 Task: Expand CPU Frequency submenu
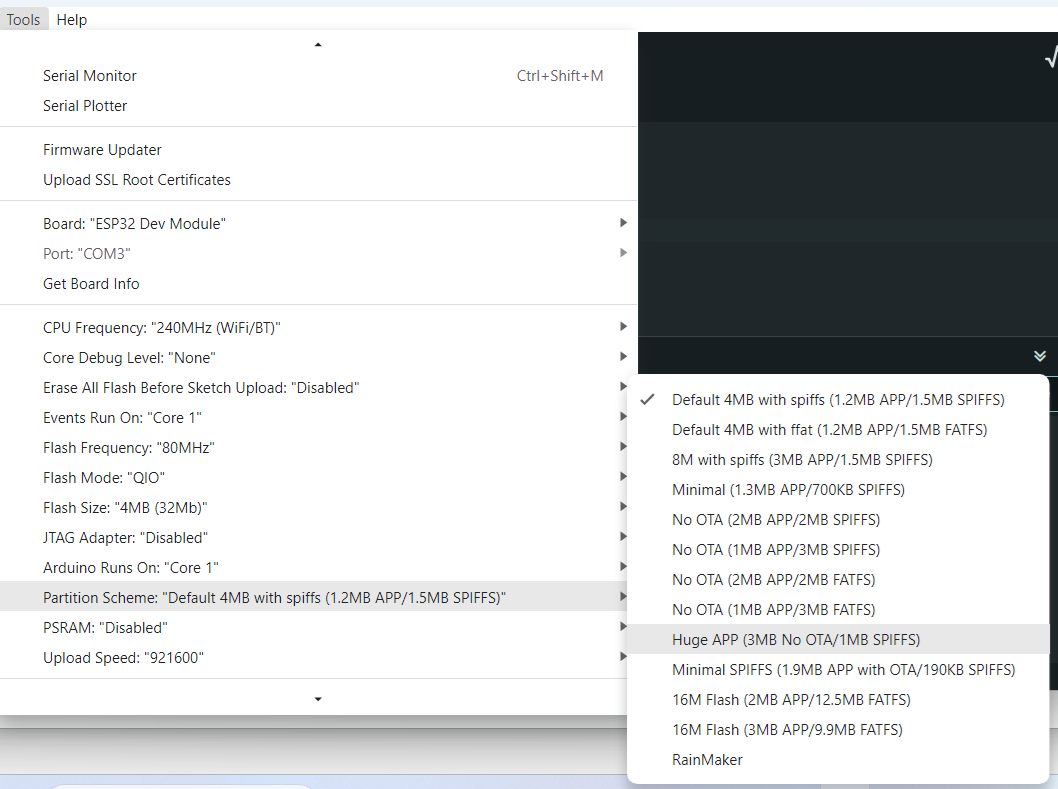point(318,327)
